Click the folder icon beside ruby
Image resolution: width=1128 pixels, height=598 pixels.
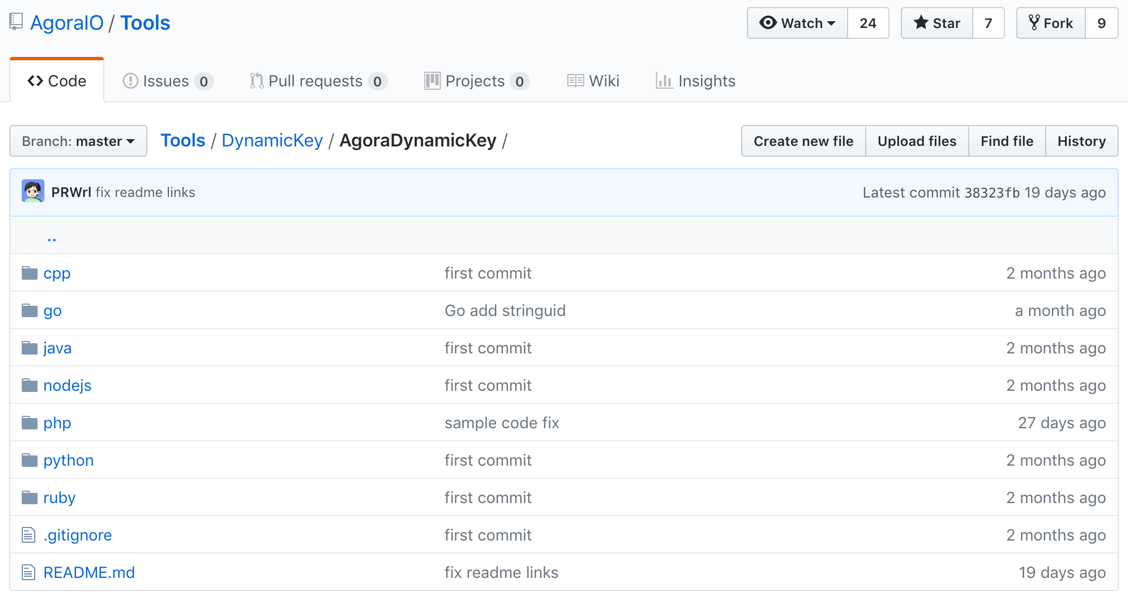click(29, 497)
